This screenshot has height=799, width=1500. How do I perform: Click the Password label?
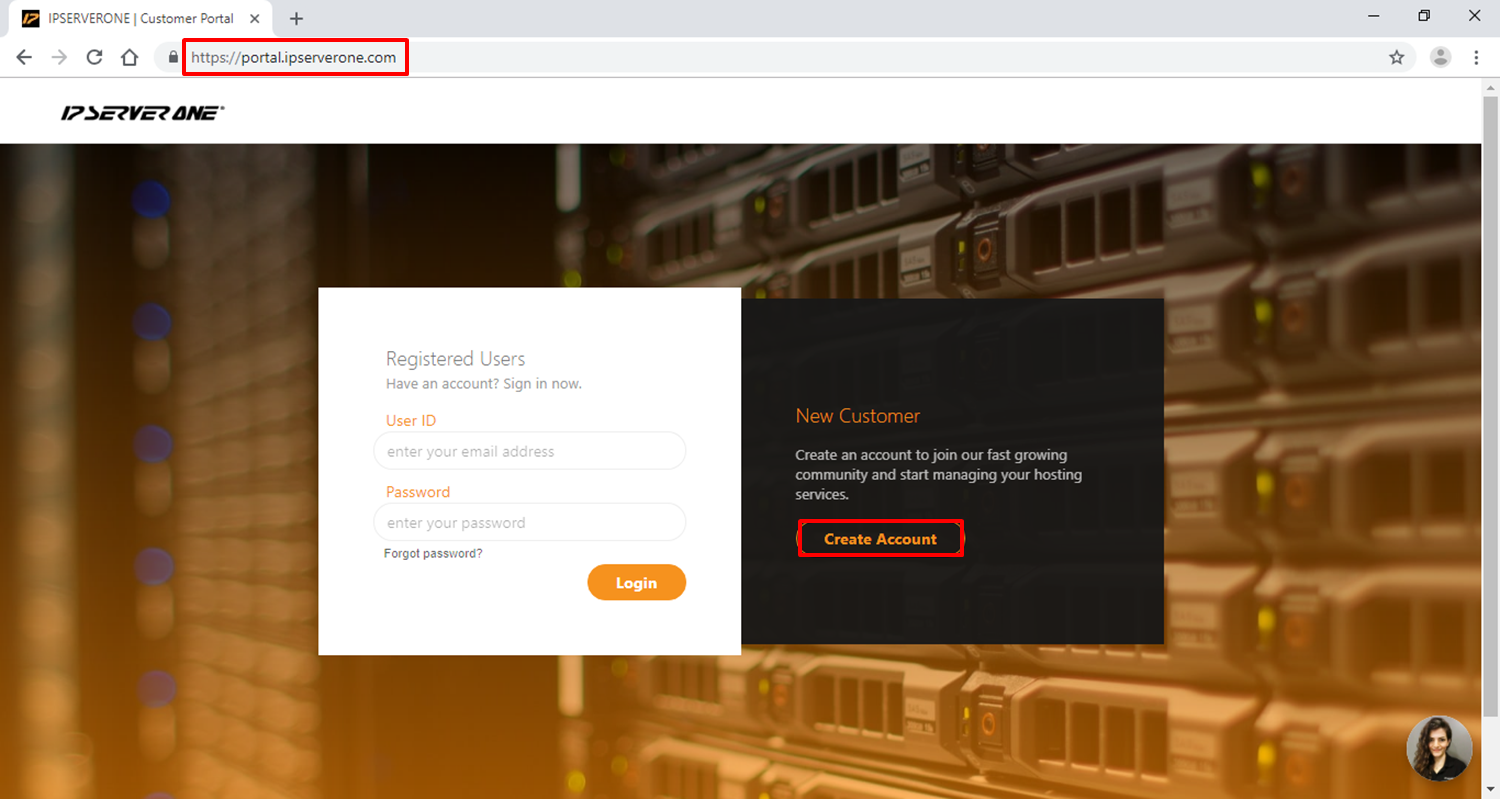[x=418, y=492]
